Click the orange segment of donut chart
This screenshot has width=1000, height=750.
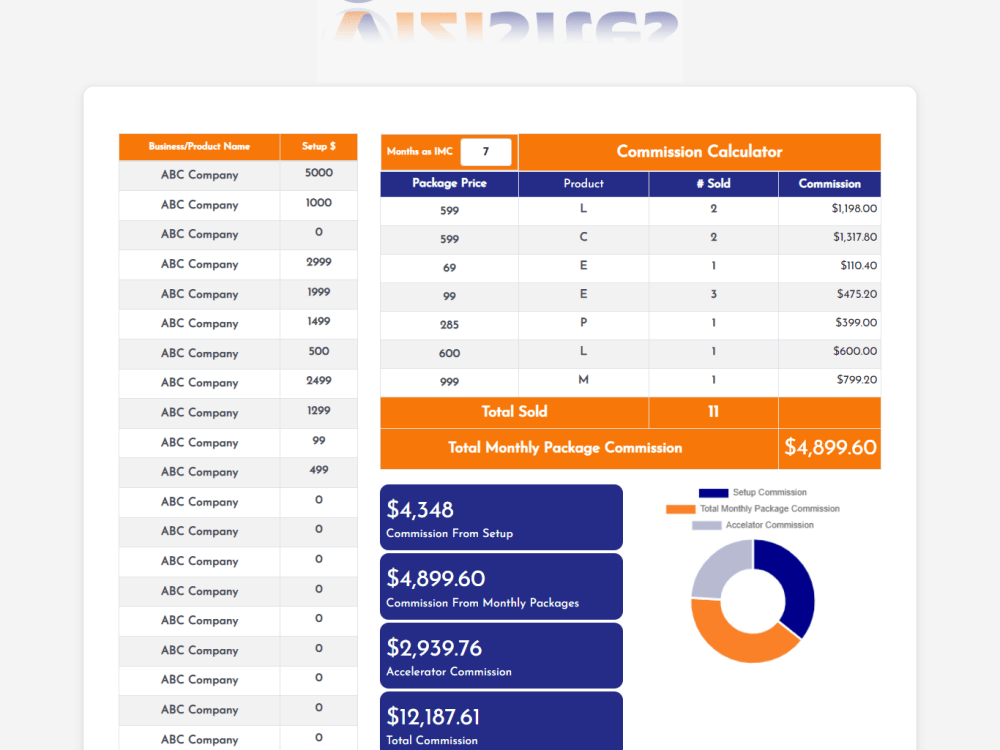tap(740, 644)
